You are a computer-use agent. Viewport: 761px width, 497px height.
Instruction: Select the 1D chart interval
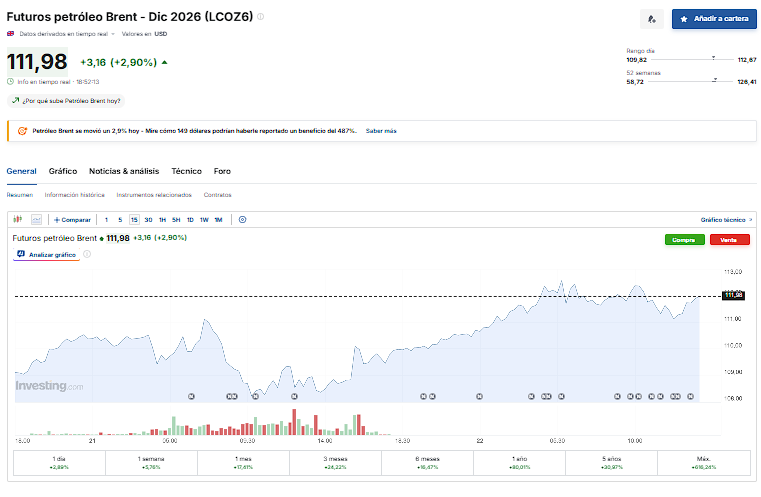pyautogui.click(x=190, y=220)
